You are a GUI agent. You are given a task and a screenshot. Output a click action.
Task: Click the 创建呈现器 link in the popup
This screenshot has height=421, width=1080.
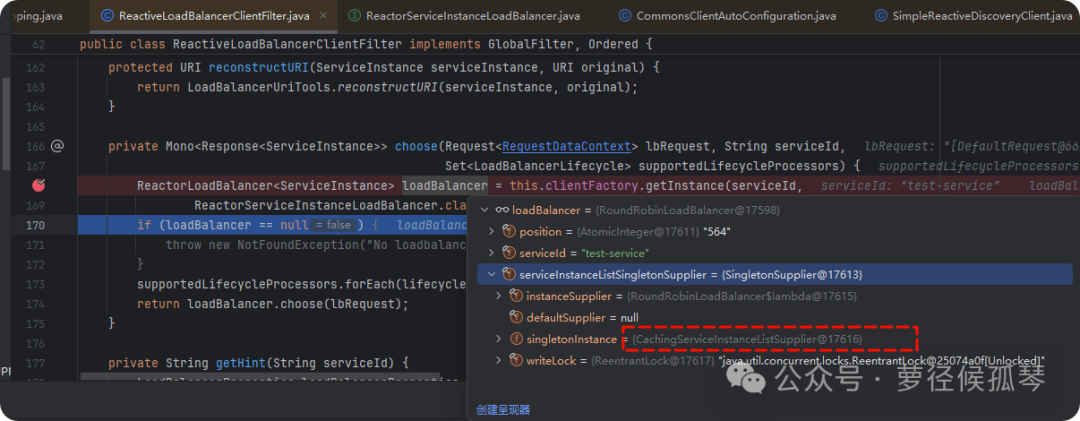(503, 410)
